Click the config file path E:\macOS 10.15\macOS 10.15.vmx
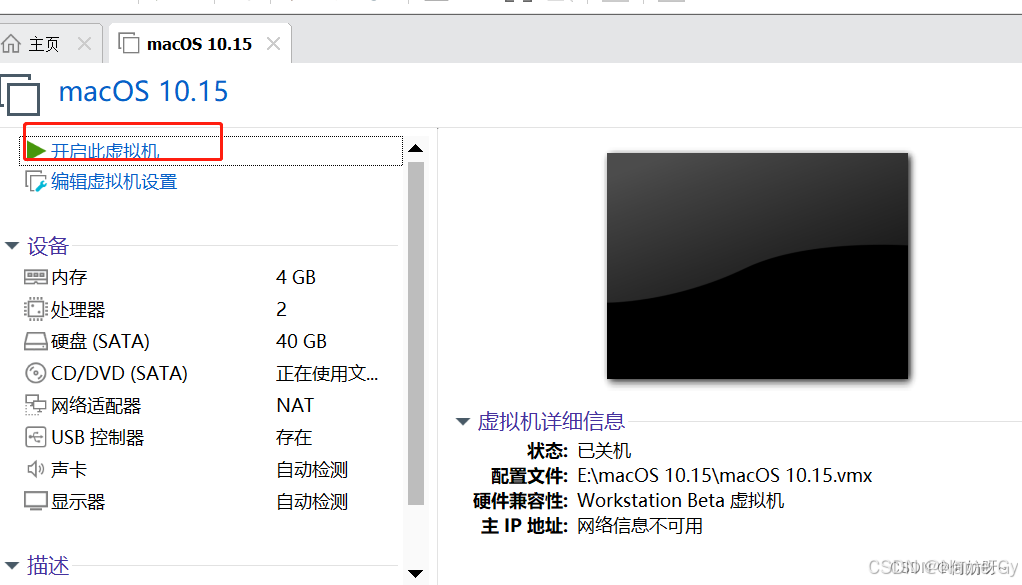The width and height of the screenshot is (1022, 585). 725,476
